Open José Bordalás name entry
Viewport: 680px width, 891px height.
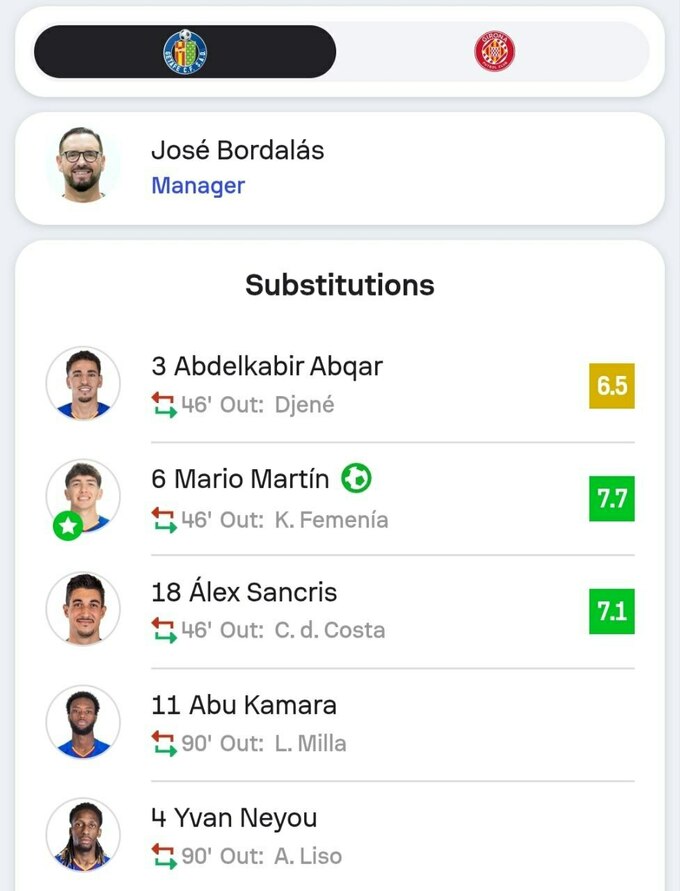(237, 151)
